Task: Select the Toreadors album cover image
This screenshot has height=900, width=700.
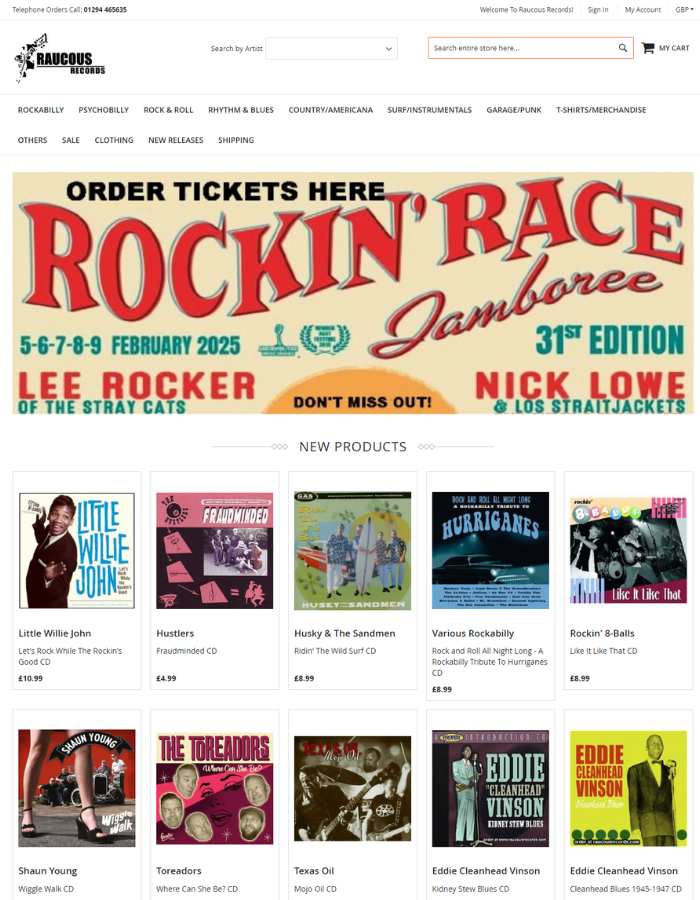Action: pos(215,788)
